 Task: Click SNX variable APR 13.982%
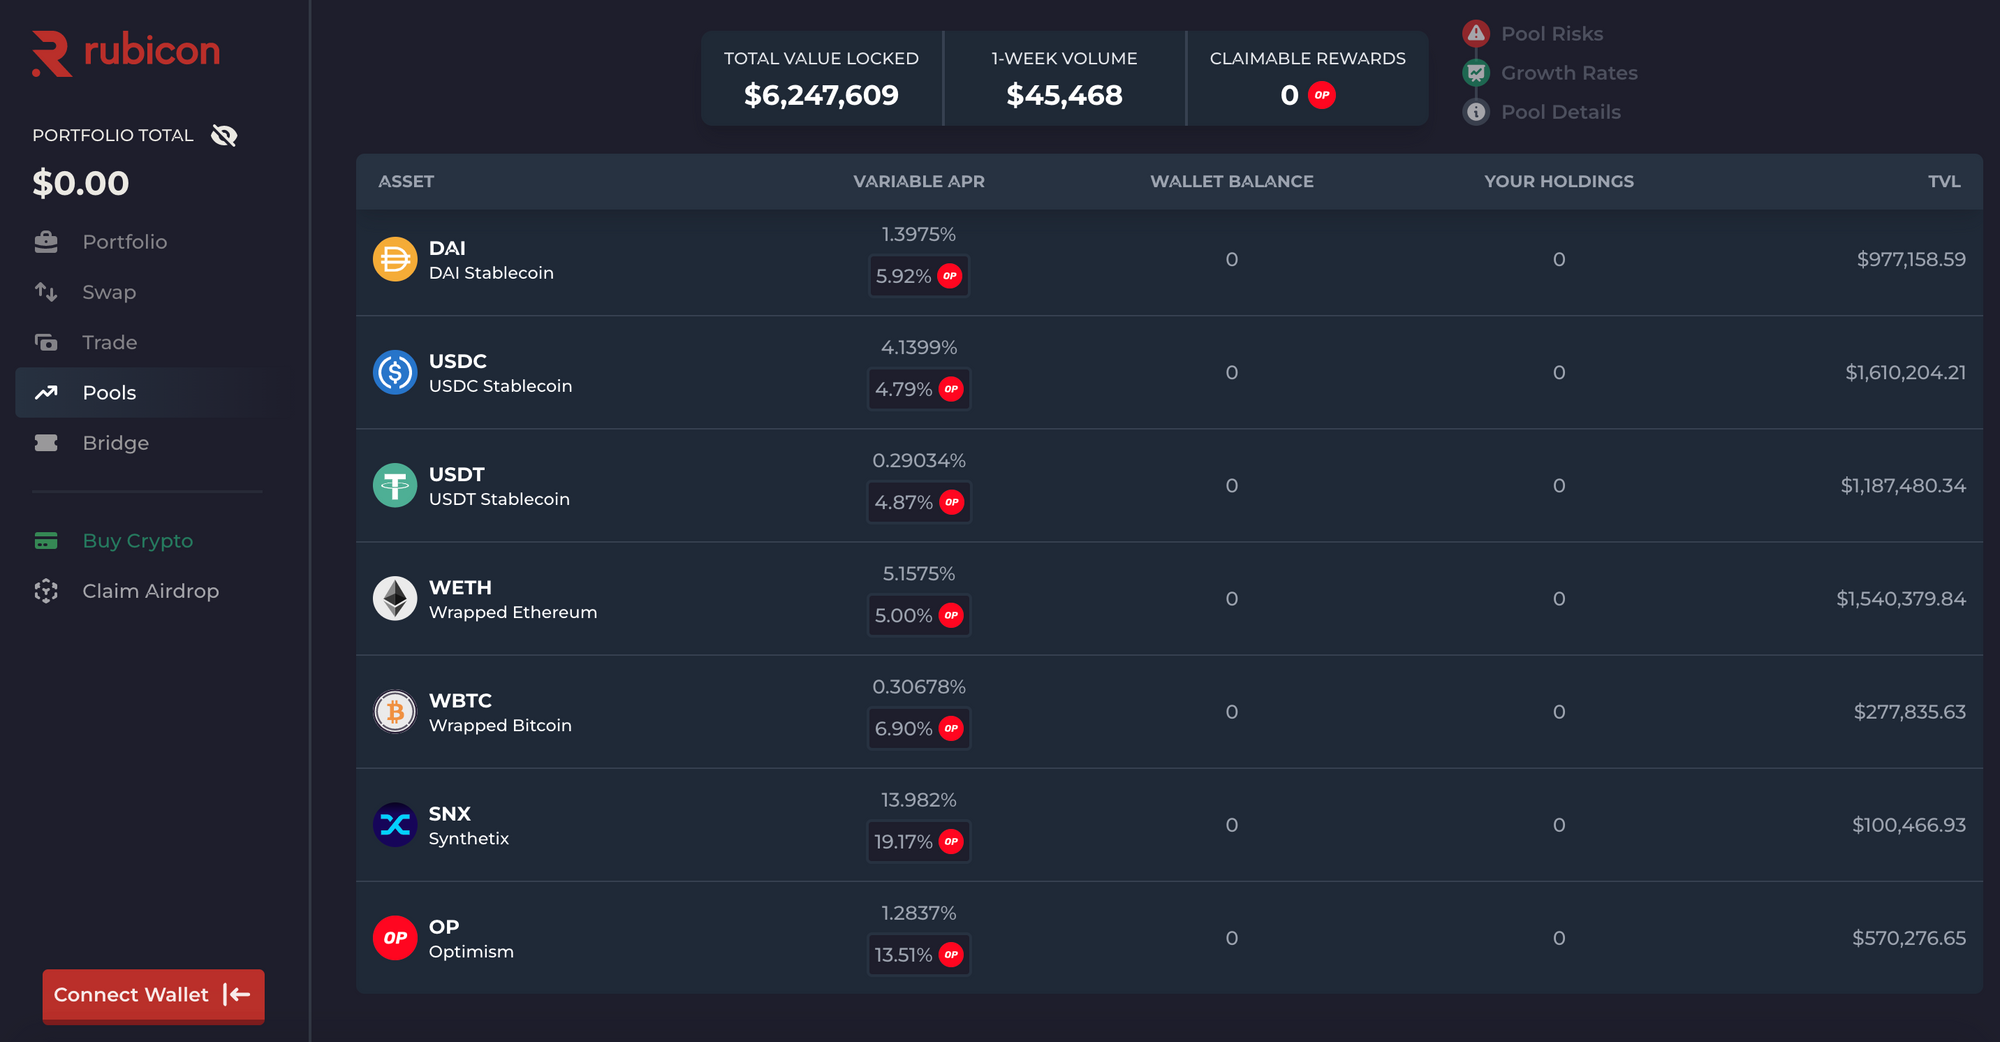tap(919, 800)
